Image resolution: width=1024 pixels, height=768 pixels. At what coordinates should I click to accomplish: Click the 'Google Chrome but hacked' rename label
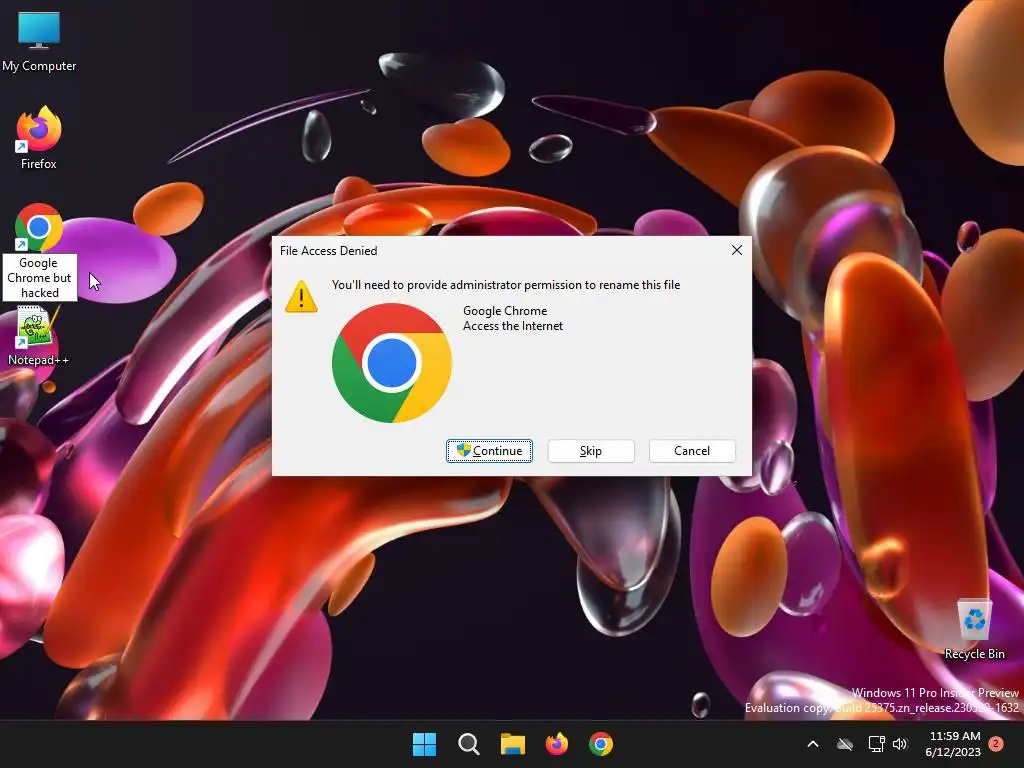(x=39, y=278)
